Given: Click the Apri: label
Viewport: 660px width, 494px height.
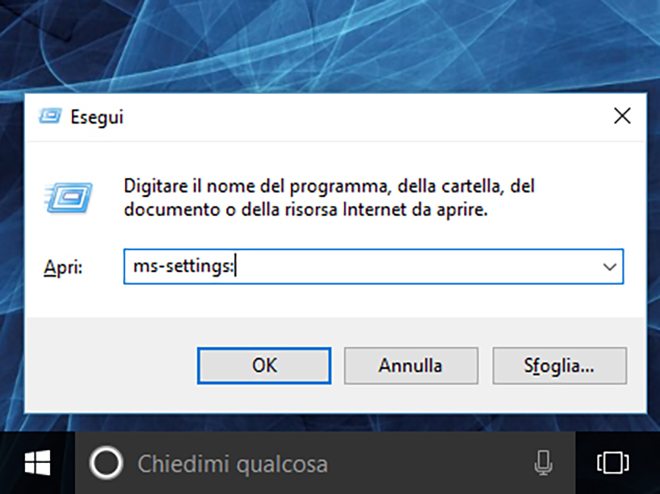Looking at the screenshot, I should [63, 268].
